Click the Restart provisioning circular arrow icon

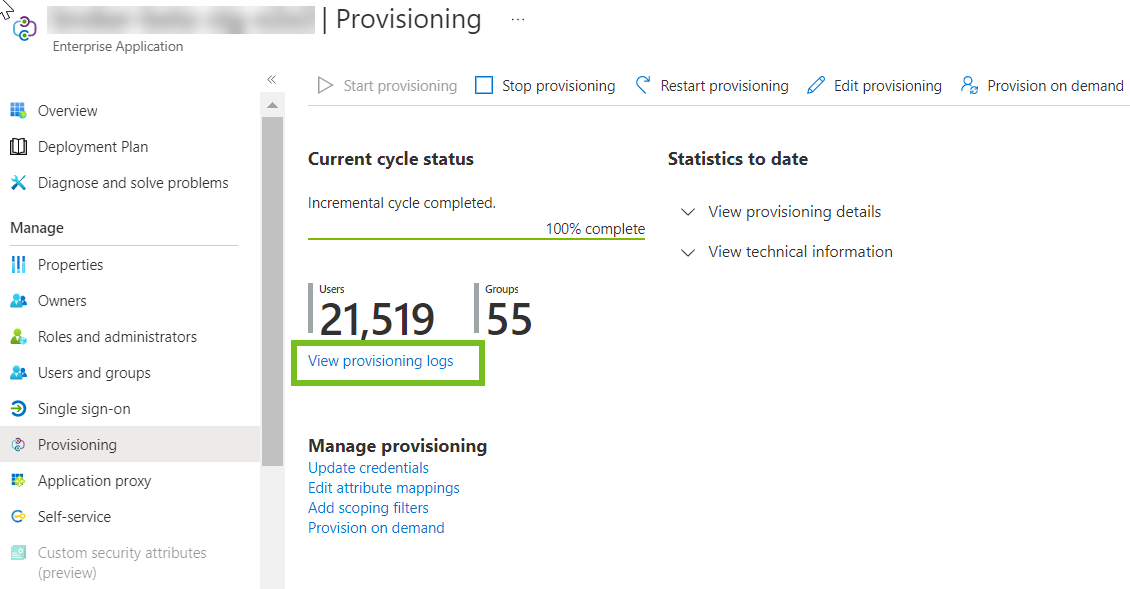(643, 85)
